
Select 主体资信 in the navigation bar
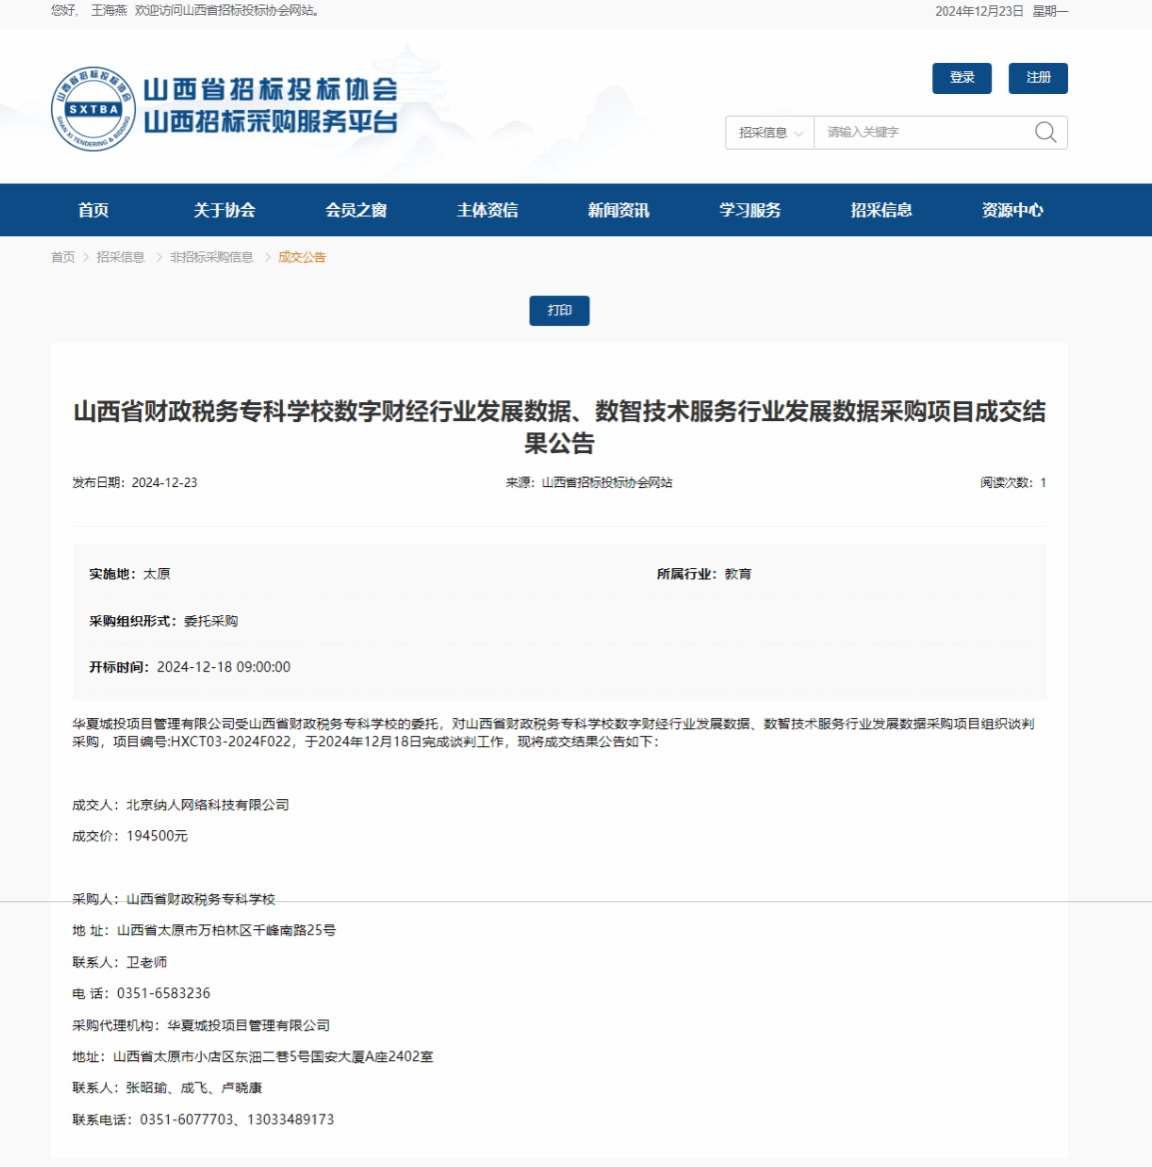tap(487, 210)
